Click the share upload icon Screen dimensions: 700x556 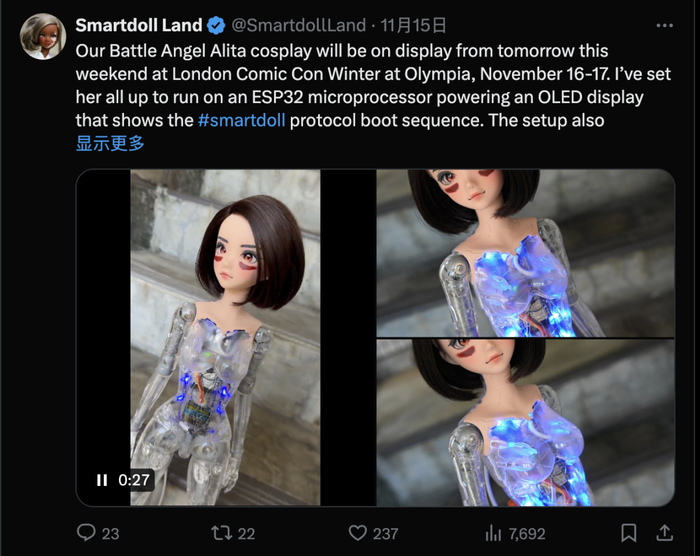point(664,532)
